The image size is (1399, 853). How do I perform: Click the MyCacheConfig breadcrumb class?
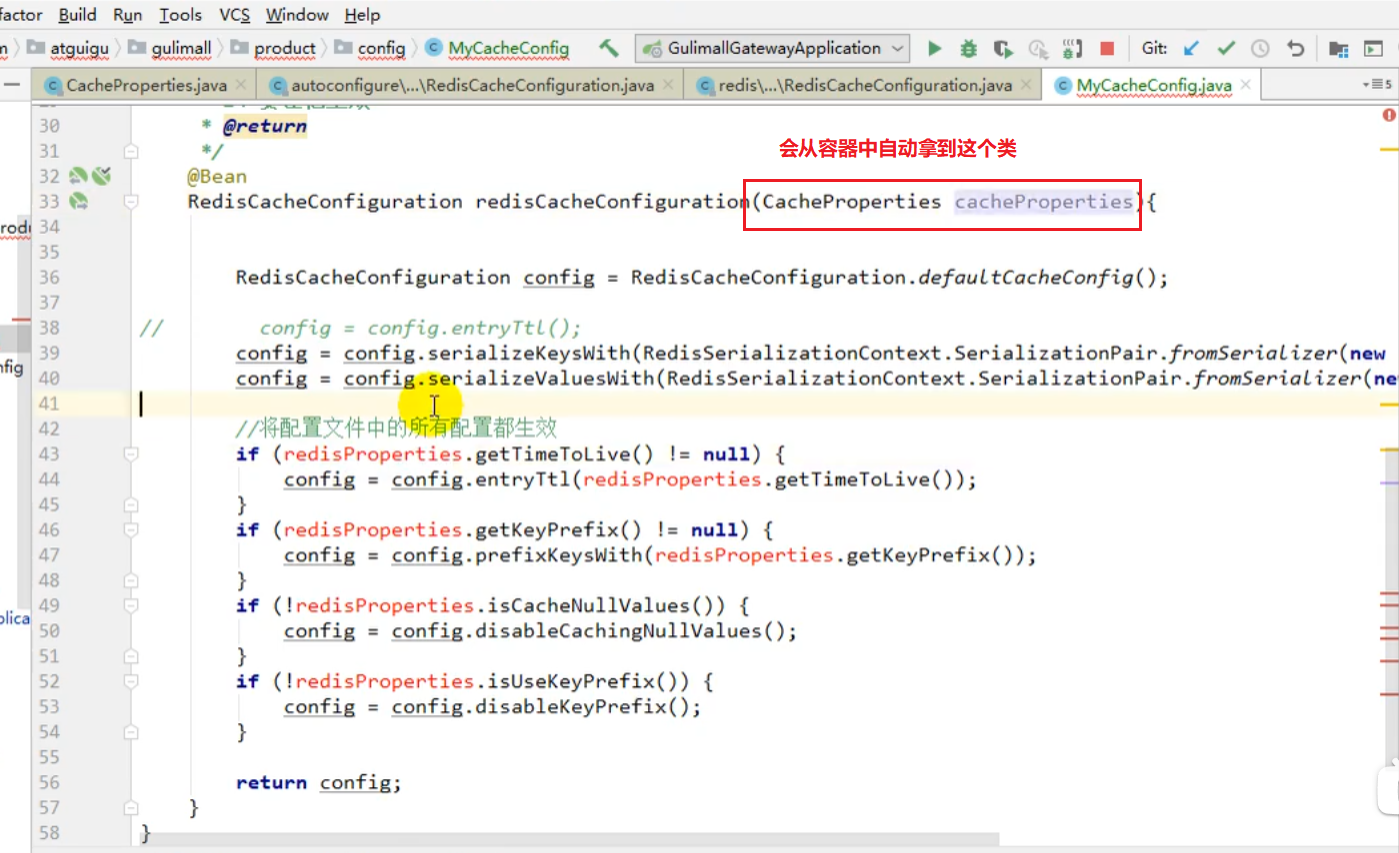497,48
